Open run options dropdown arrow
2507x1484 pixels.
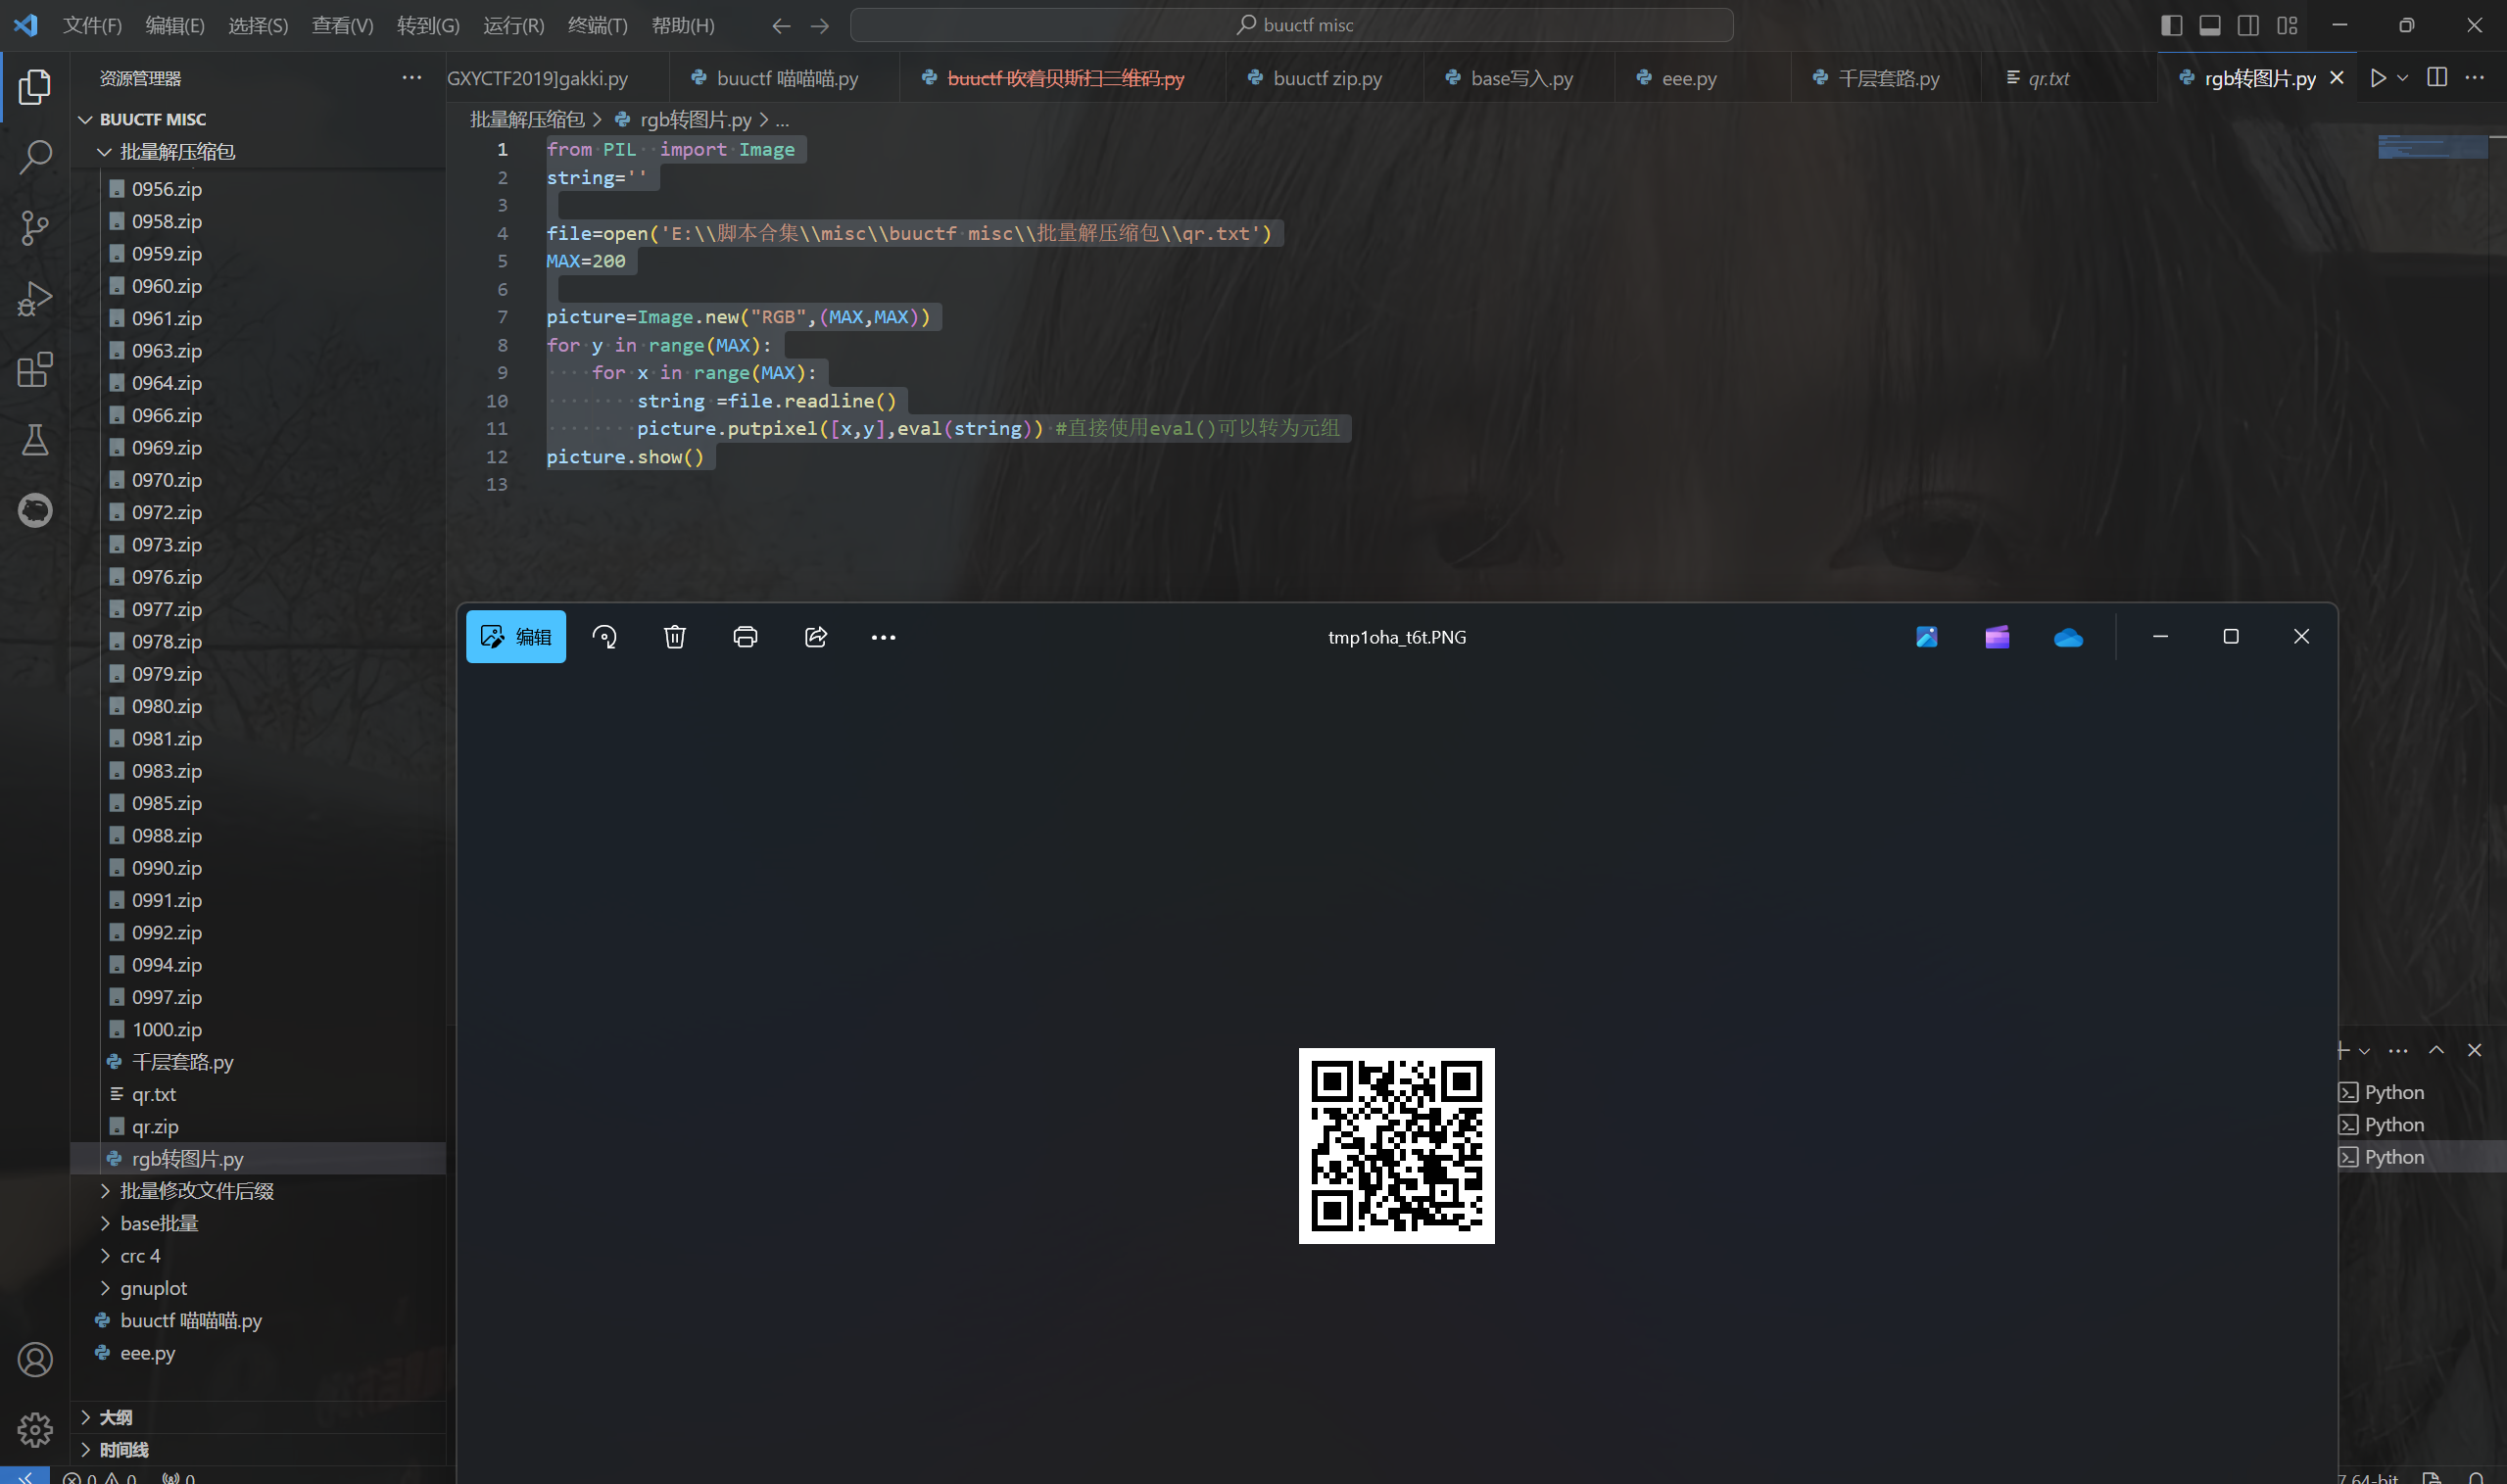click(2402, 78)
